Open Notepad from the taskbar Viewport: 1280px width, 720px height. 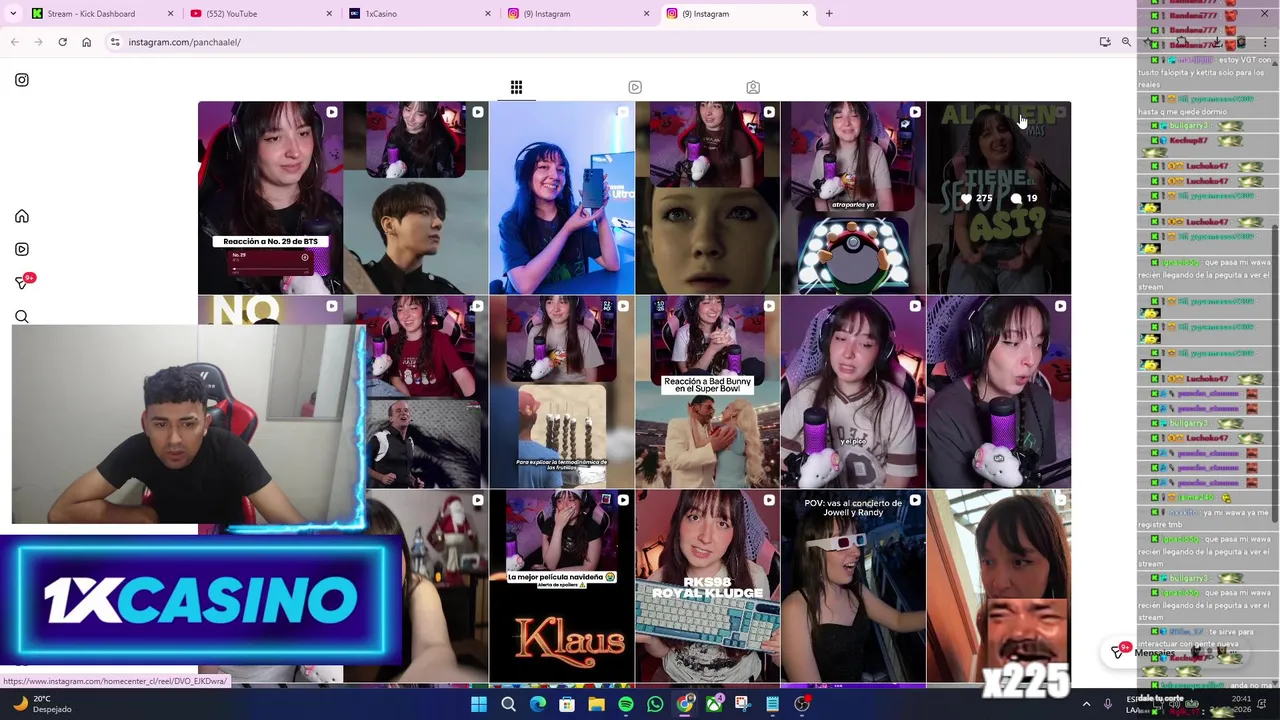[x=772, y=704]
